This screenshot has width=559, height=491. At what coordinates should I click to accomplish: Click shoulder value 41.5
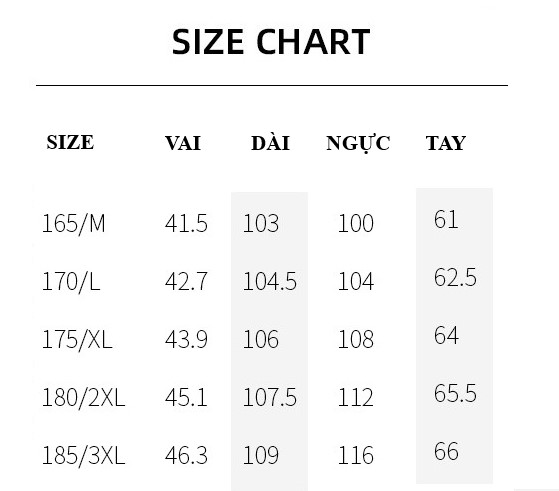(186, 224)
